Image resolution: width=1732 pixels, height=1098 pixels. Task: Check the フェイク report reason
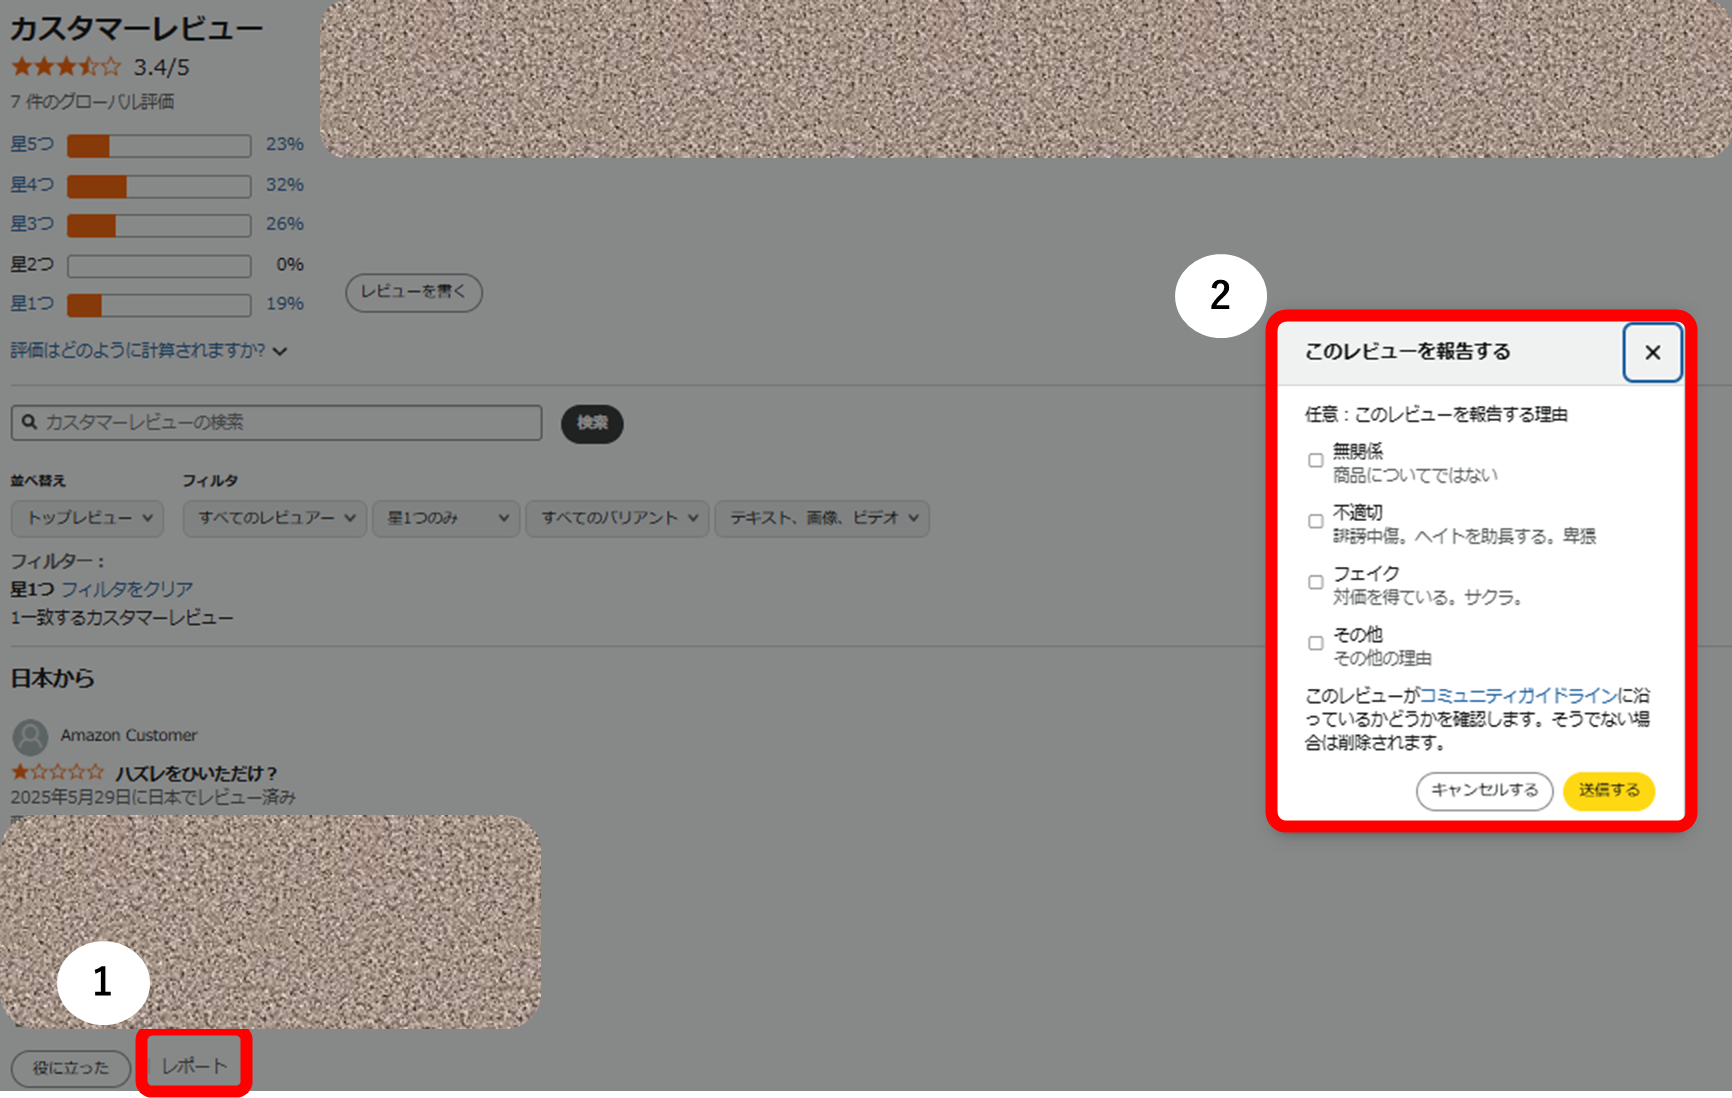(1315, 582)
